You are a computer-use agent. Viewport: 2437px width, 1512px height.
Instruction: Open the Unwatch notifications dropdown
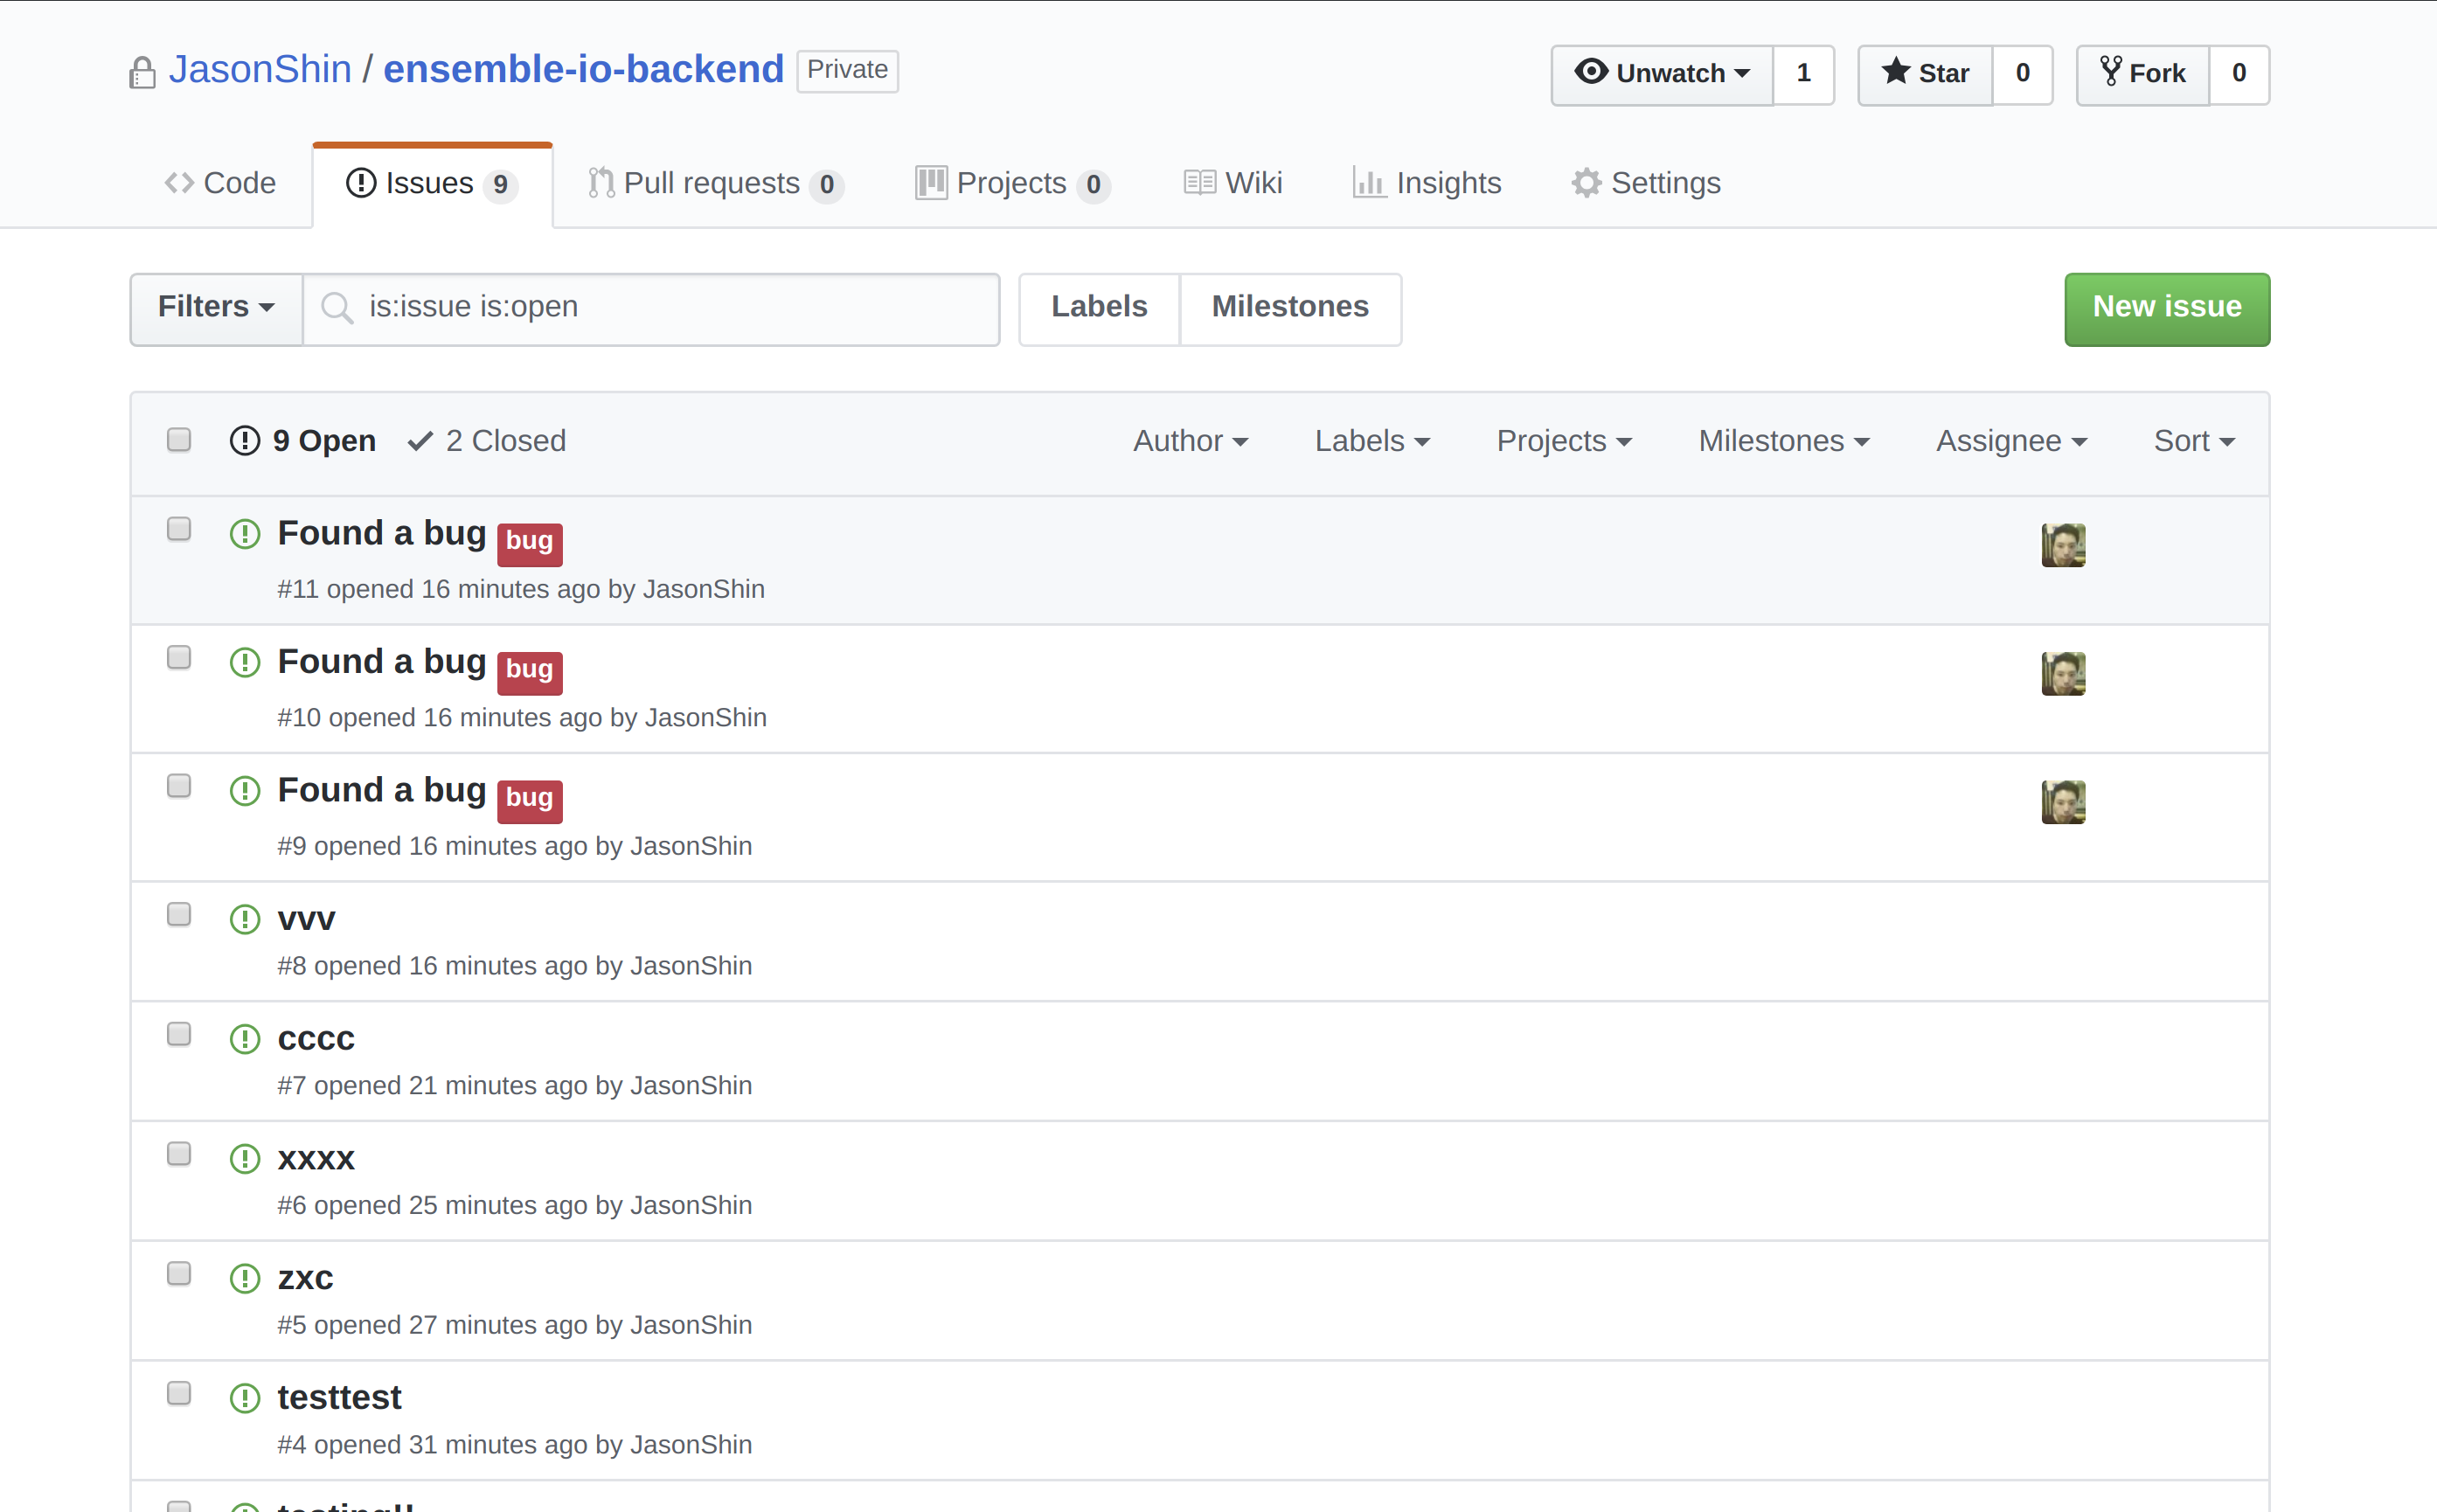1662,74
